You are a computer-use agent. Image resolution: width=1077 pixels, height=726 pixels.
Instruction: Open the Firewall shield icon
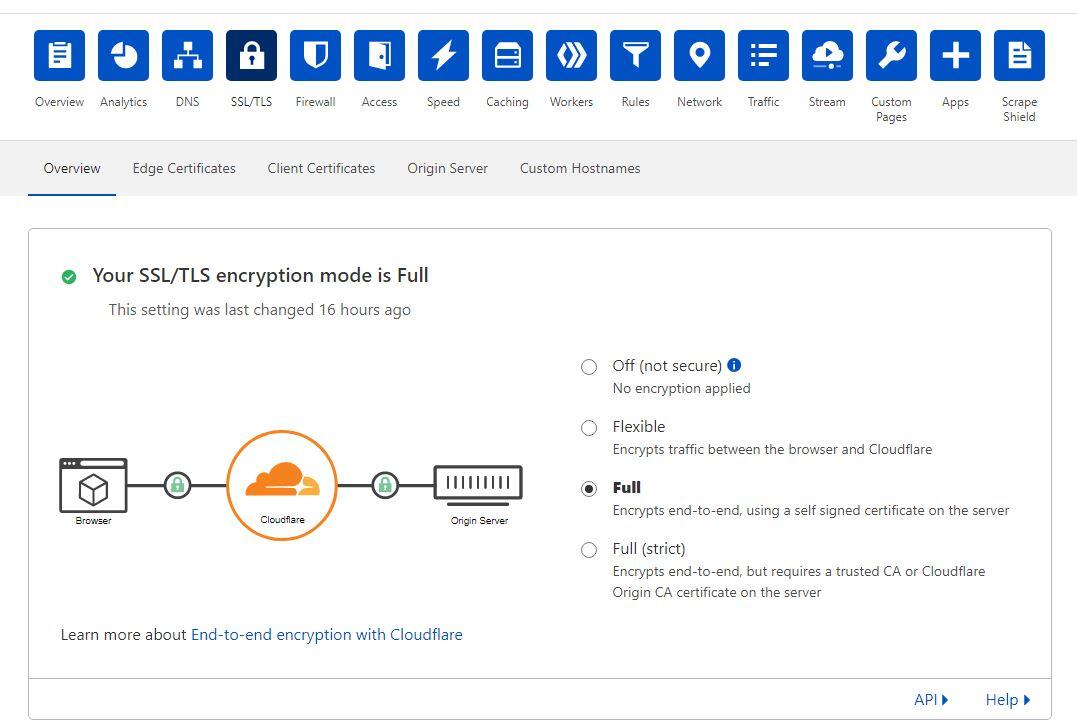tap(315, 56)
